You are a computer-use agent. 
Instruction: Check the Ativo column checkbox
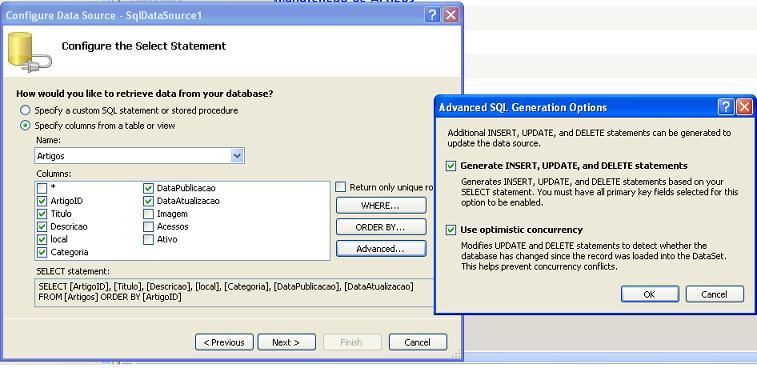click(149, 239)
